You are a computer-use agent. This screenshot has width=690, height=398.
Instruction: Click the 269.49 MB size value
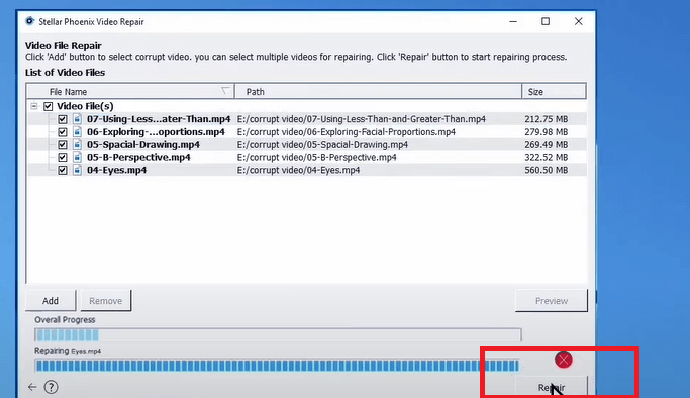[546, 144]
